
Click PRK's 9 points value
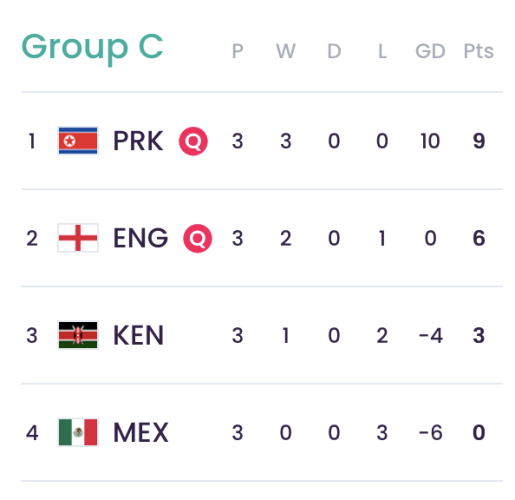[479, 141]
